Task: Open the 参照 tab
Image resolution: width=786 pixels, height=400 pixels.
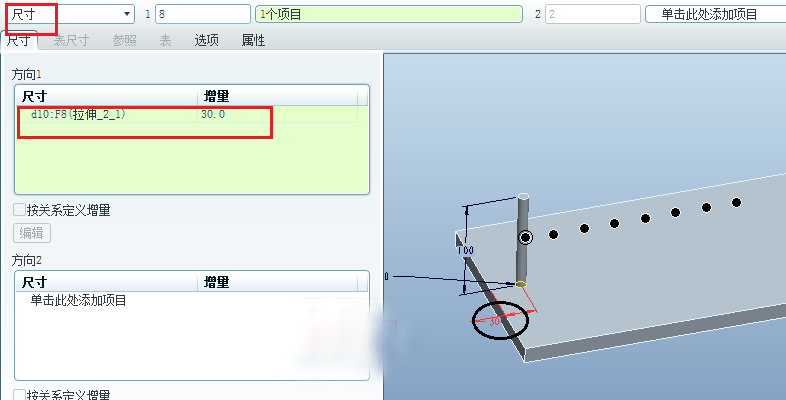Action: tap(124, 41)
